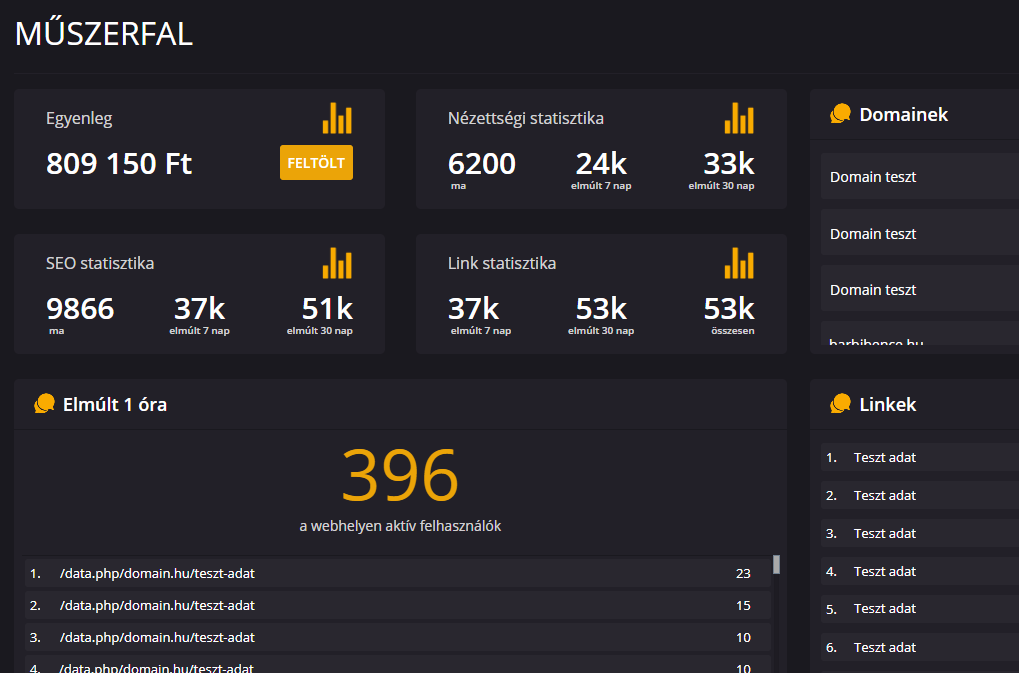1019x673 pixels.
Task: Open Linkek entry 2. Teszt adat
Action: pyautogui.click(x=920, y=495)
